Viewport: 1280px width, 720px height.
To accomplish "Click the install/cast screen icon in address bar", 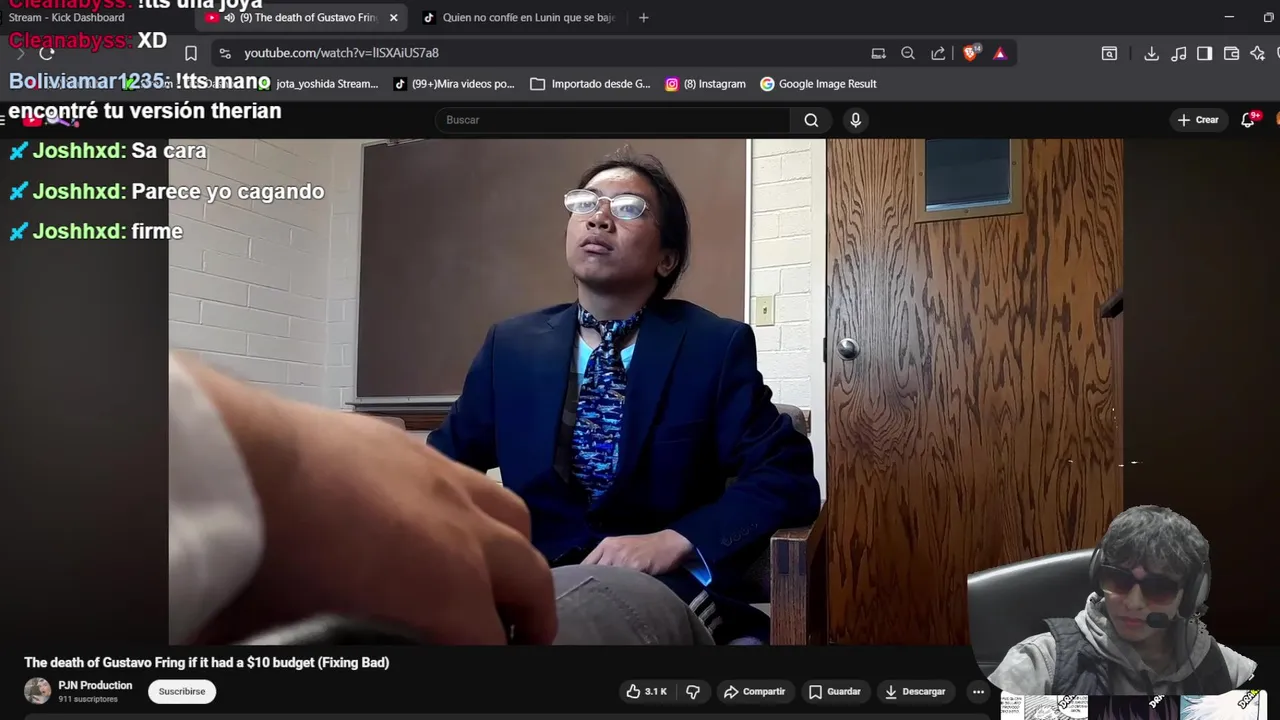I will [878, 53].
